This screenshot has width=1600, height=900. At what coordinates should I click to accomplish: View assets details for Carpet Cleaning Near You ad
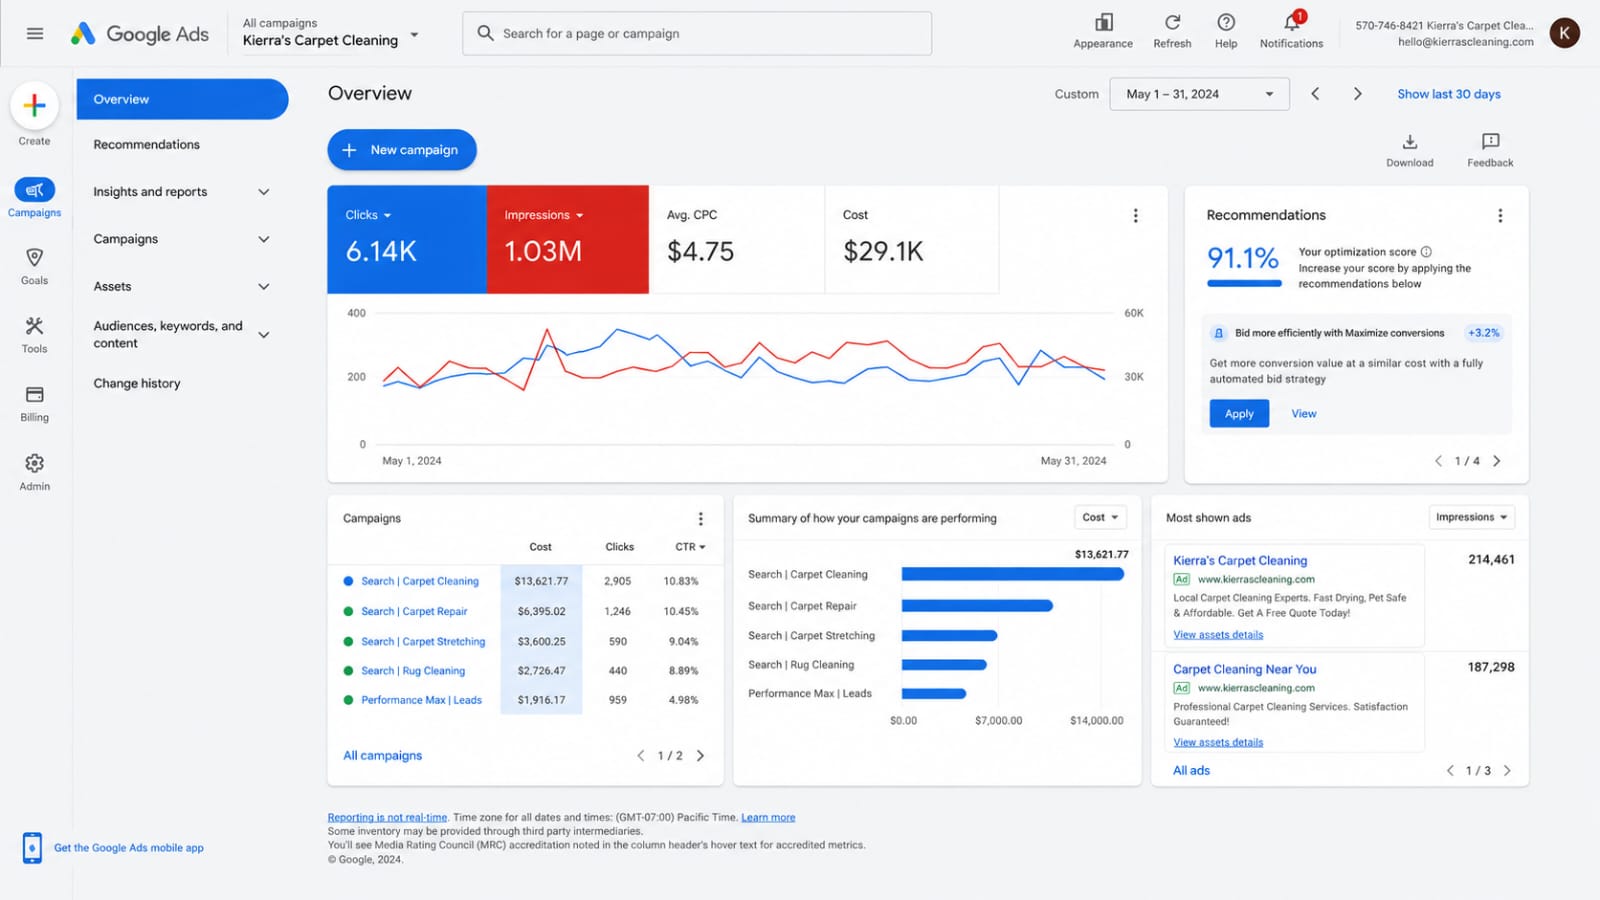pos(1218,743)
